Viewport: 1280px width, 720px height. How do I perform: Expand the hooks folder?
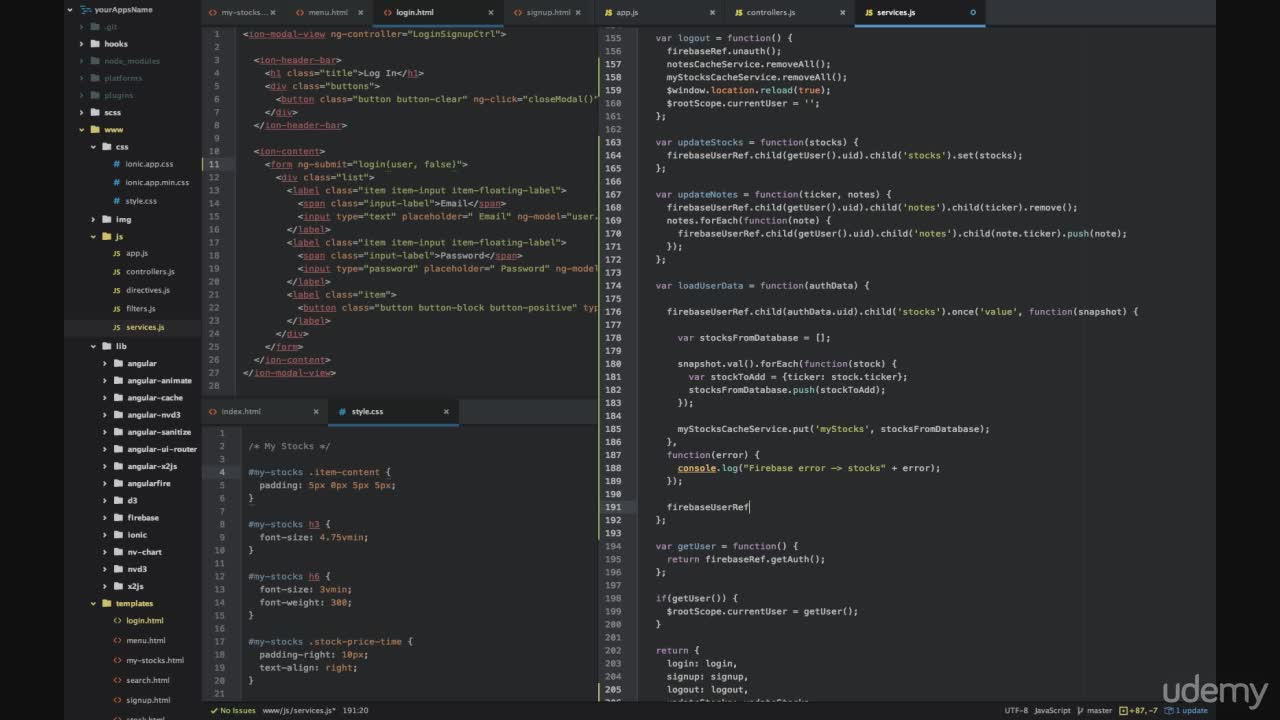tap(82, 44)
